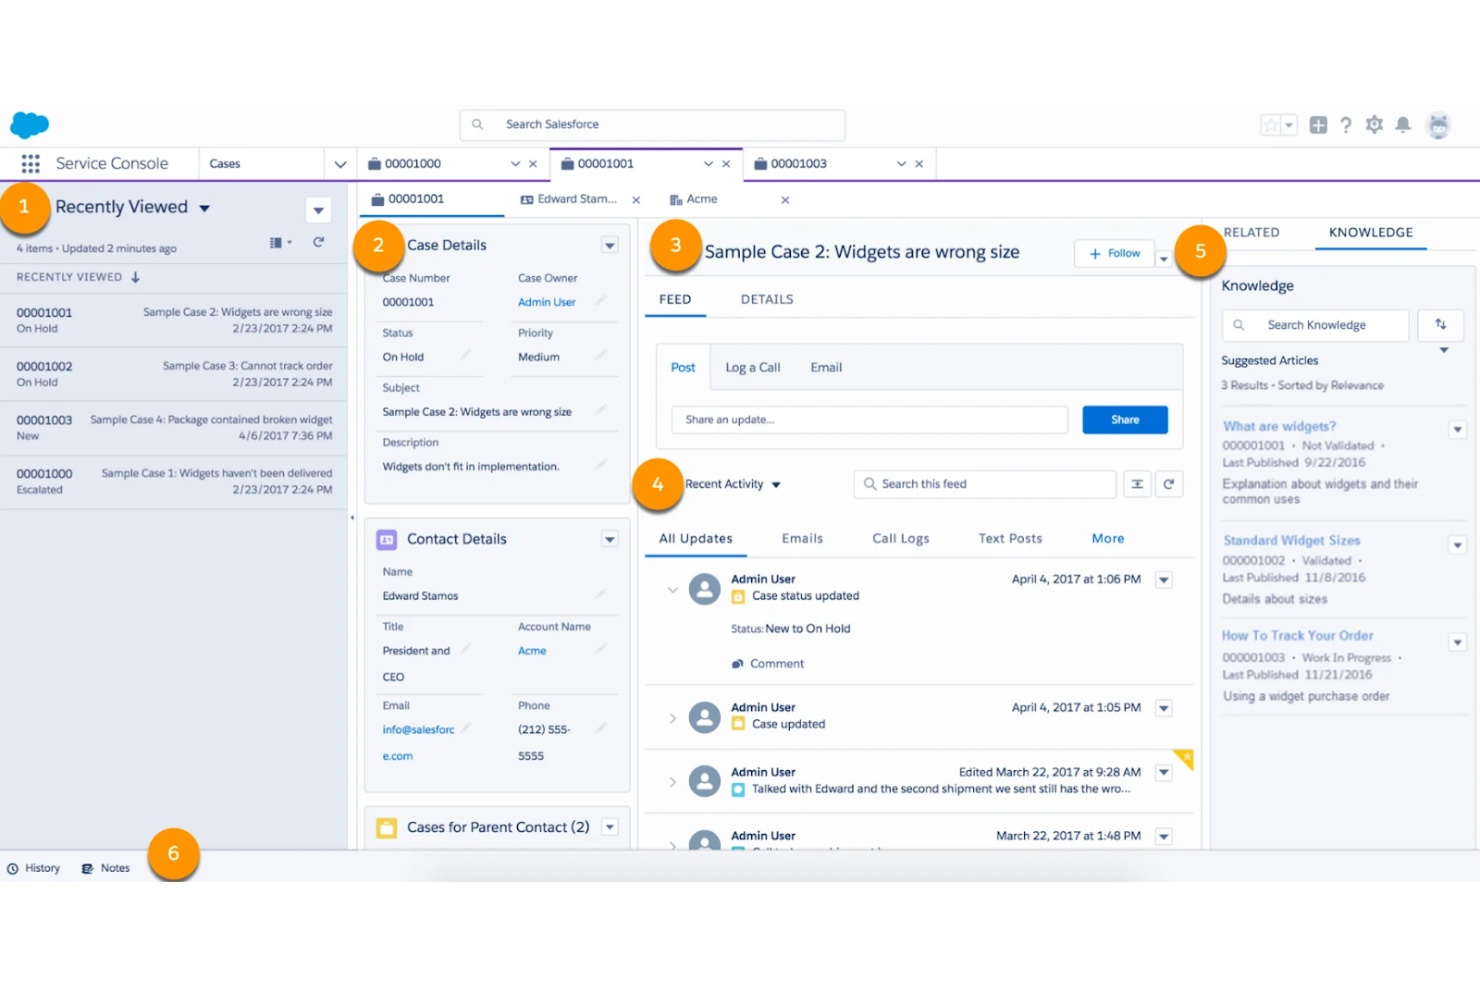Refresh the case feed with the refresh icon
The width and height of the screenshot is (1480, 987).
click(1168, 484)
